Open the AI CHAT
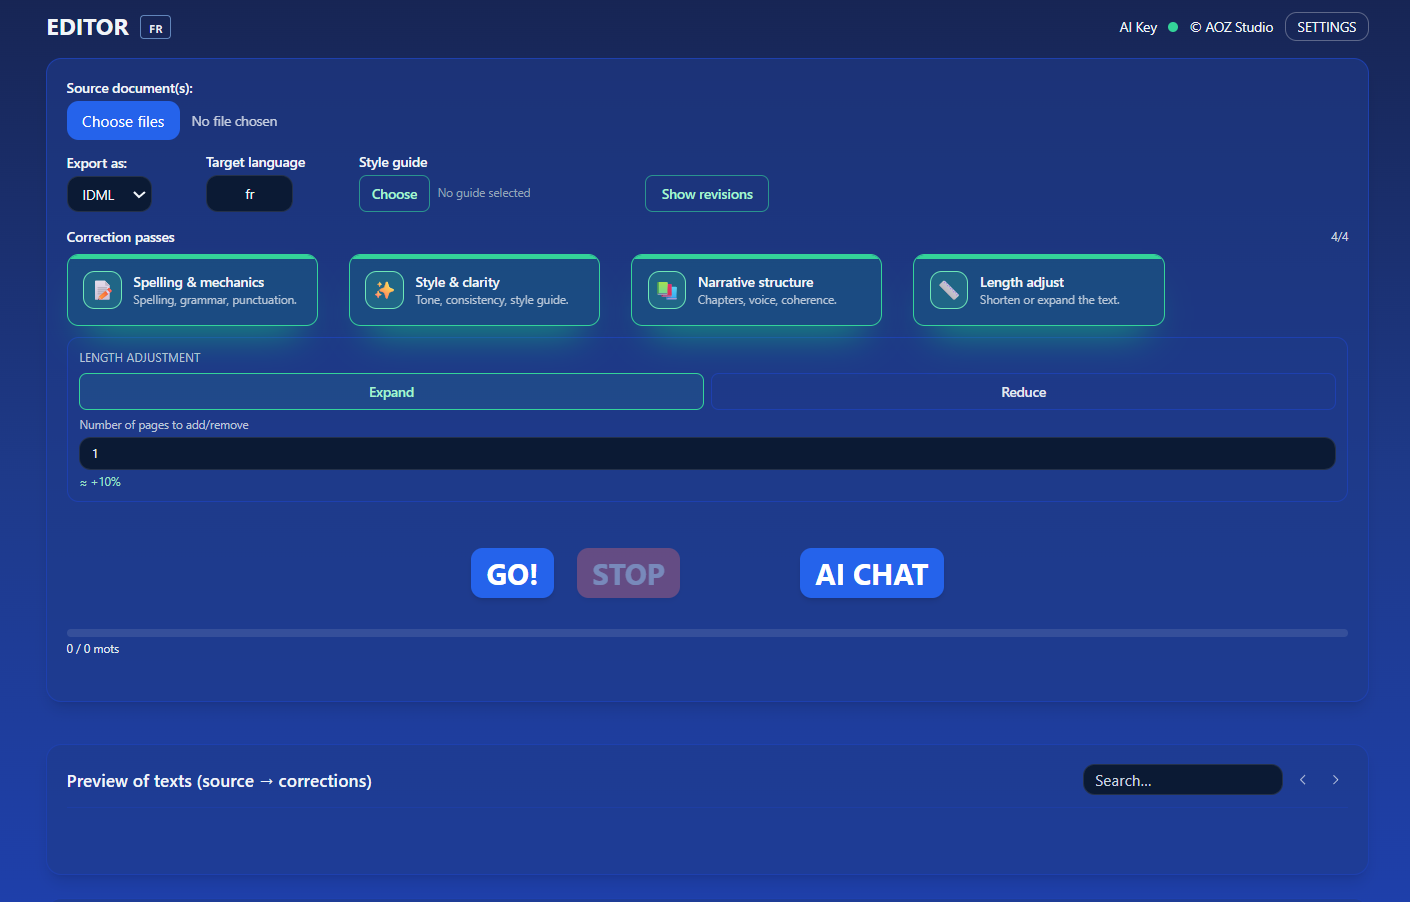Screen dimensions: 1410x902 tap(872, 573)
